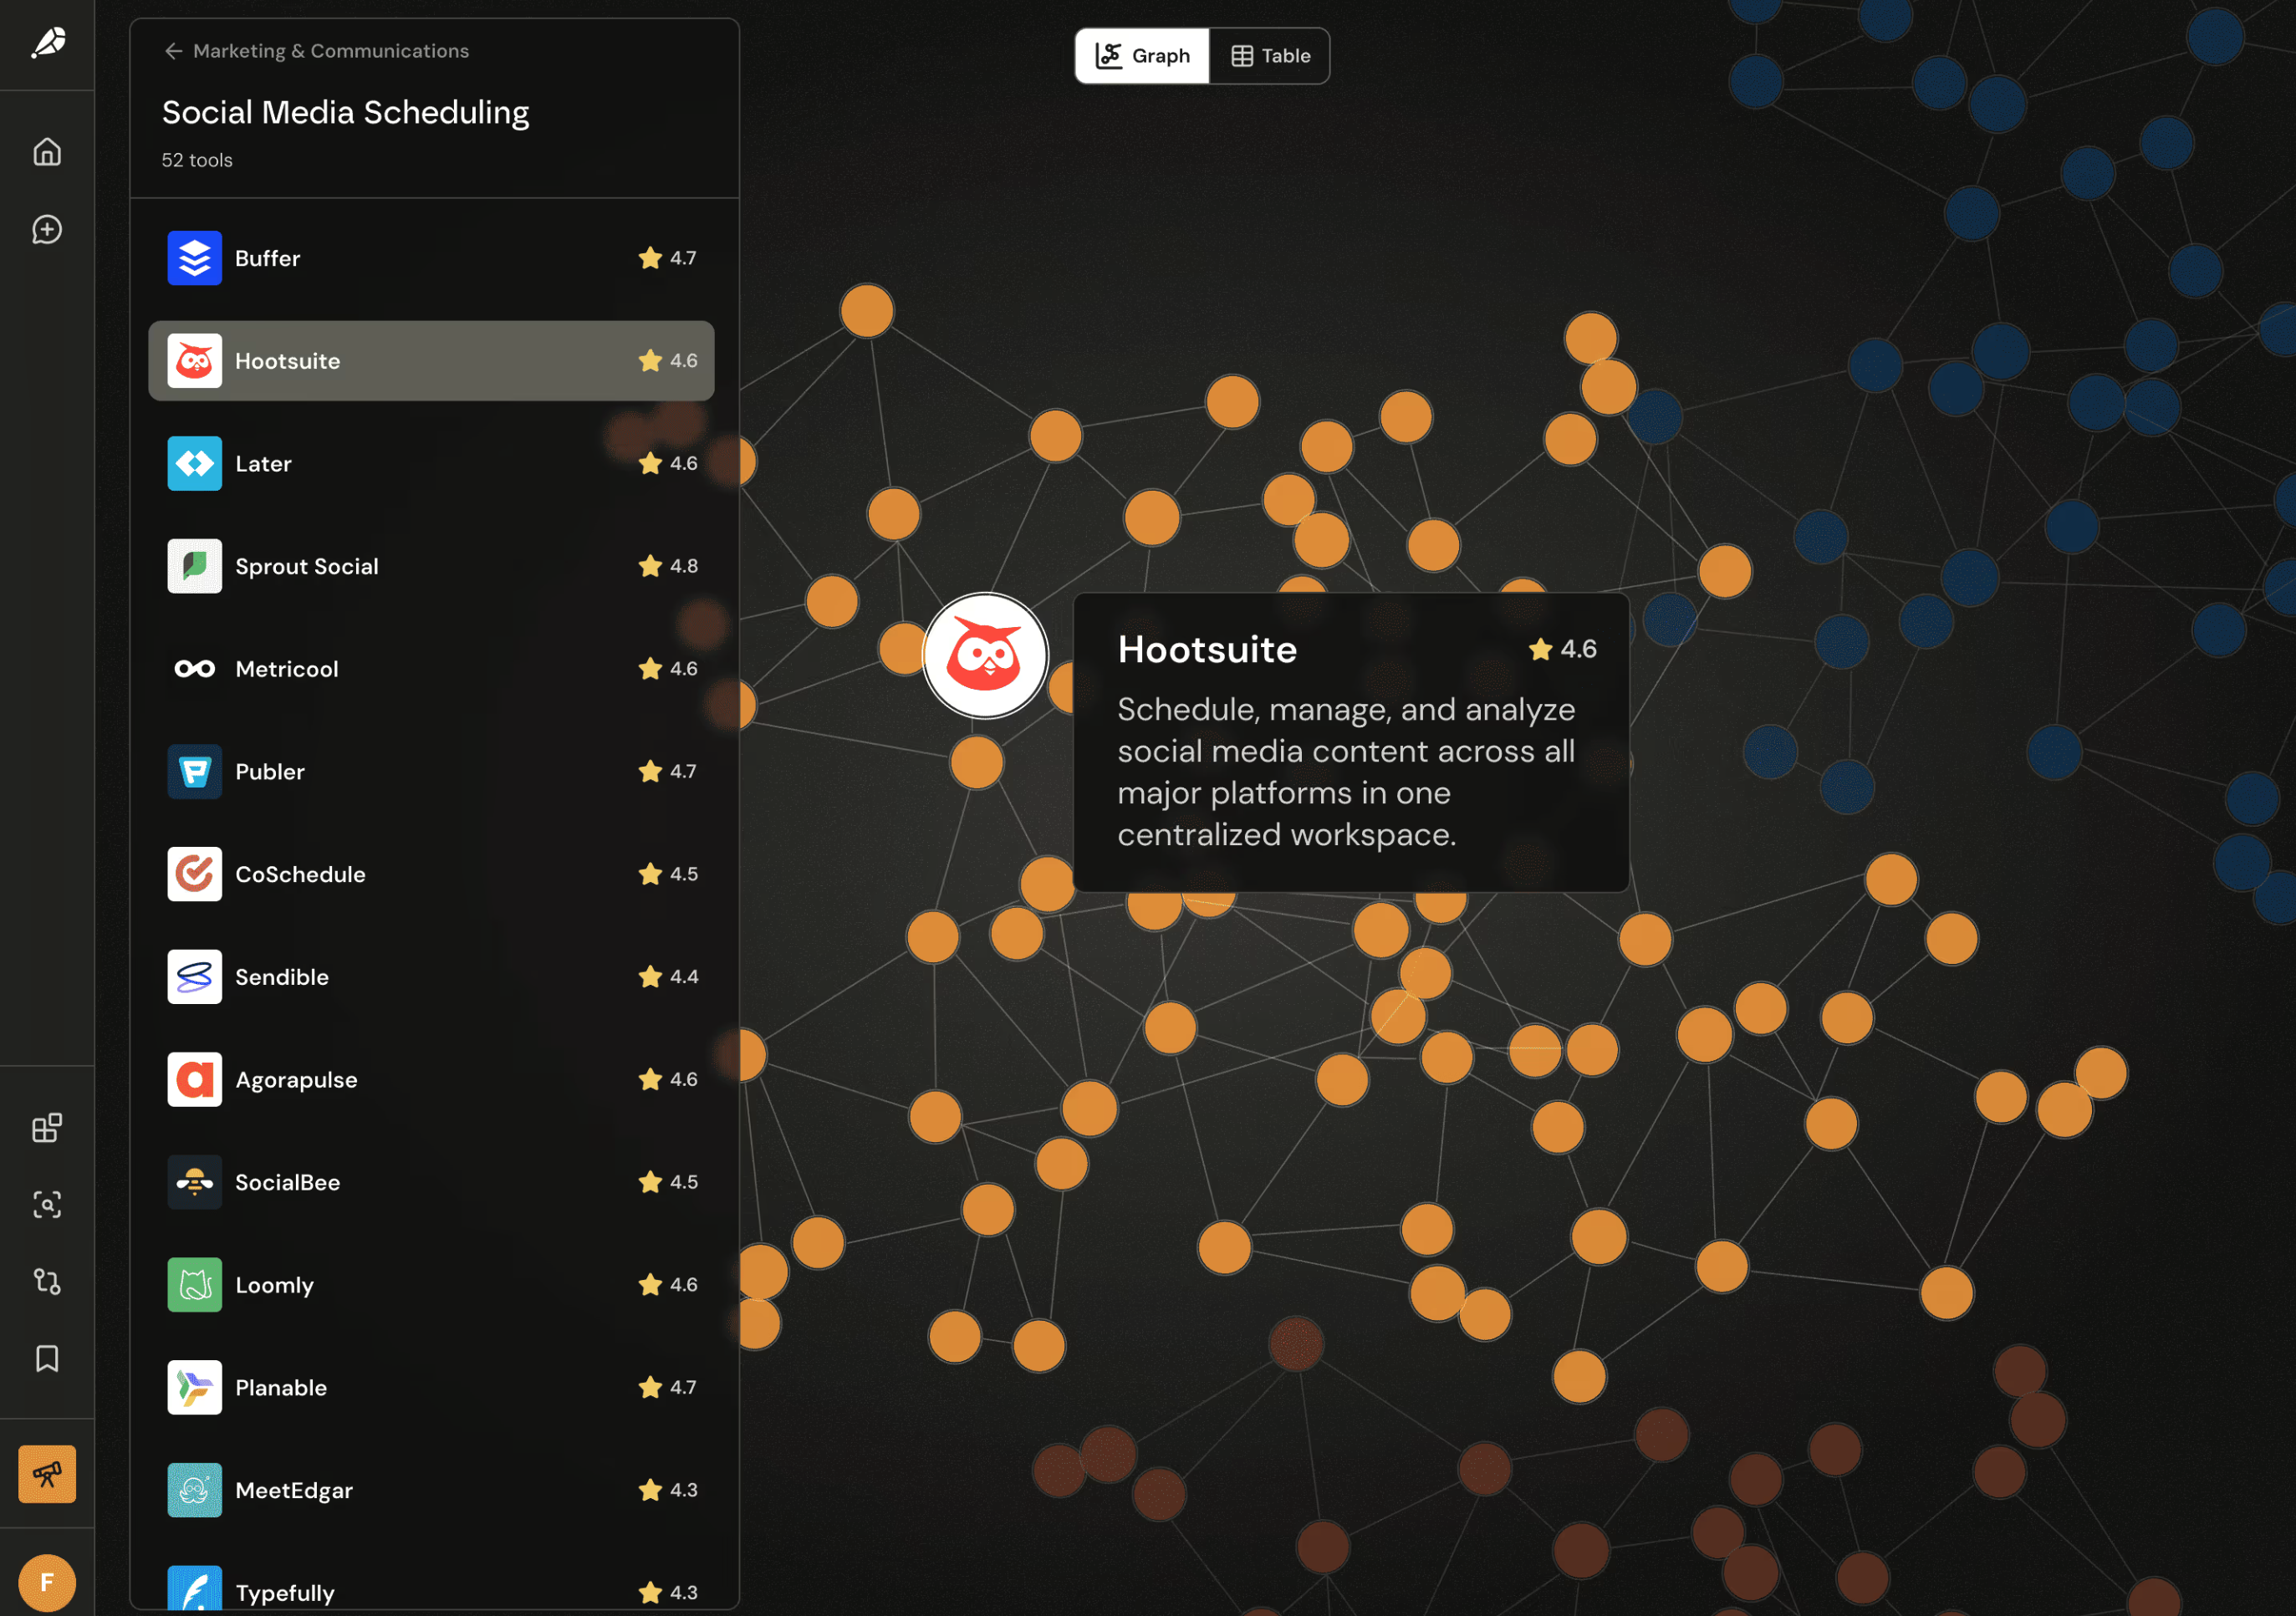
Task: Switch to the Graph view tab
Action: pos(1142,56)
